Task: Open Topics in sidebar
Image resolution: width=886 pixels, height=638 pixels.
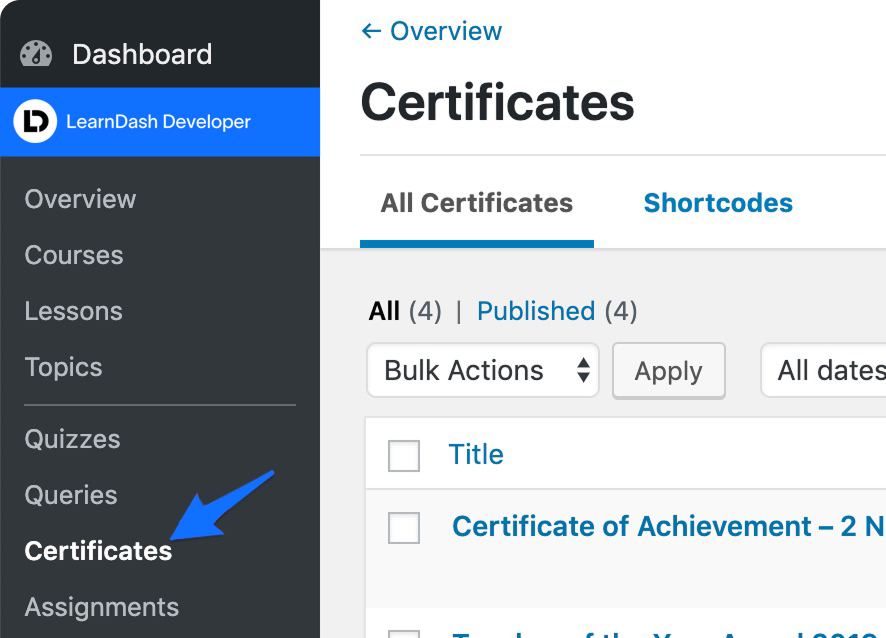Action: pos(63,367)
